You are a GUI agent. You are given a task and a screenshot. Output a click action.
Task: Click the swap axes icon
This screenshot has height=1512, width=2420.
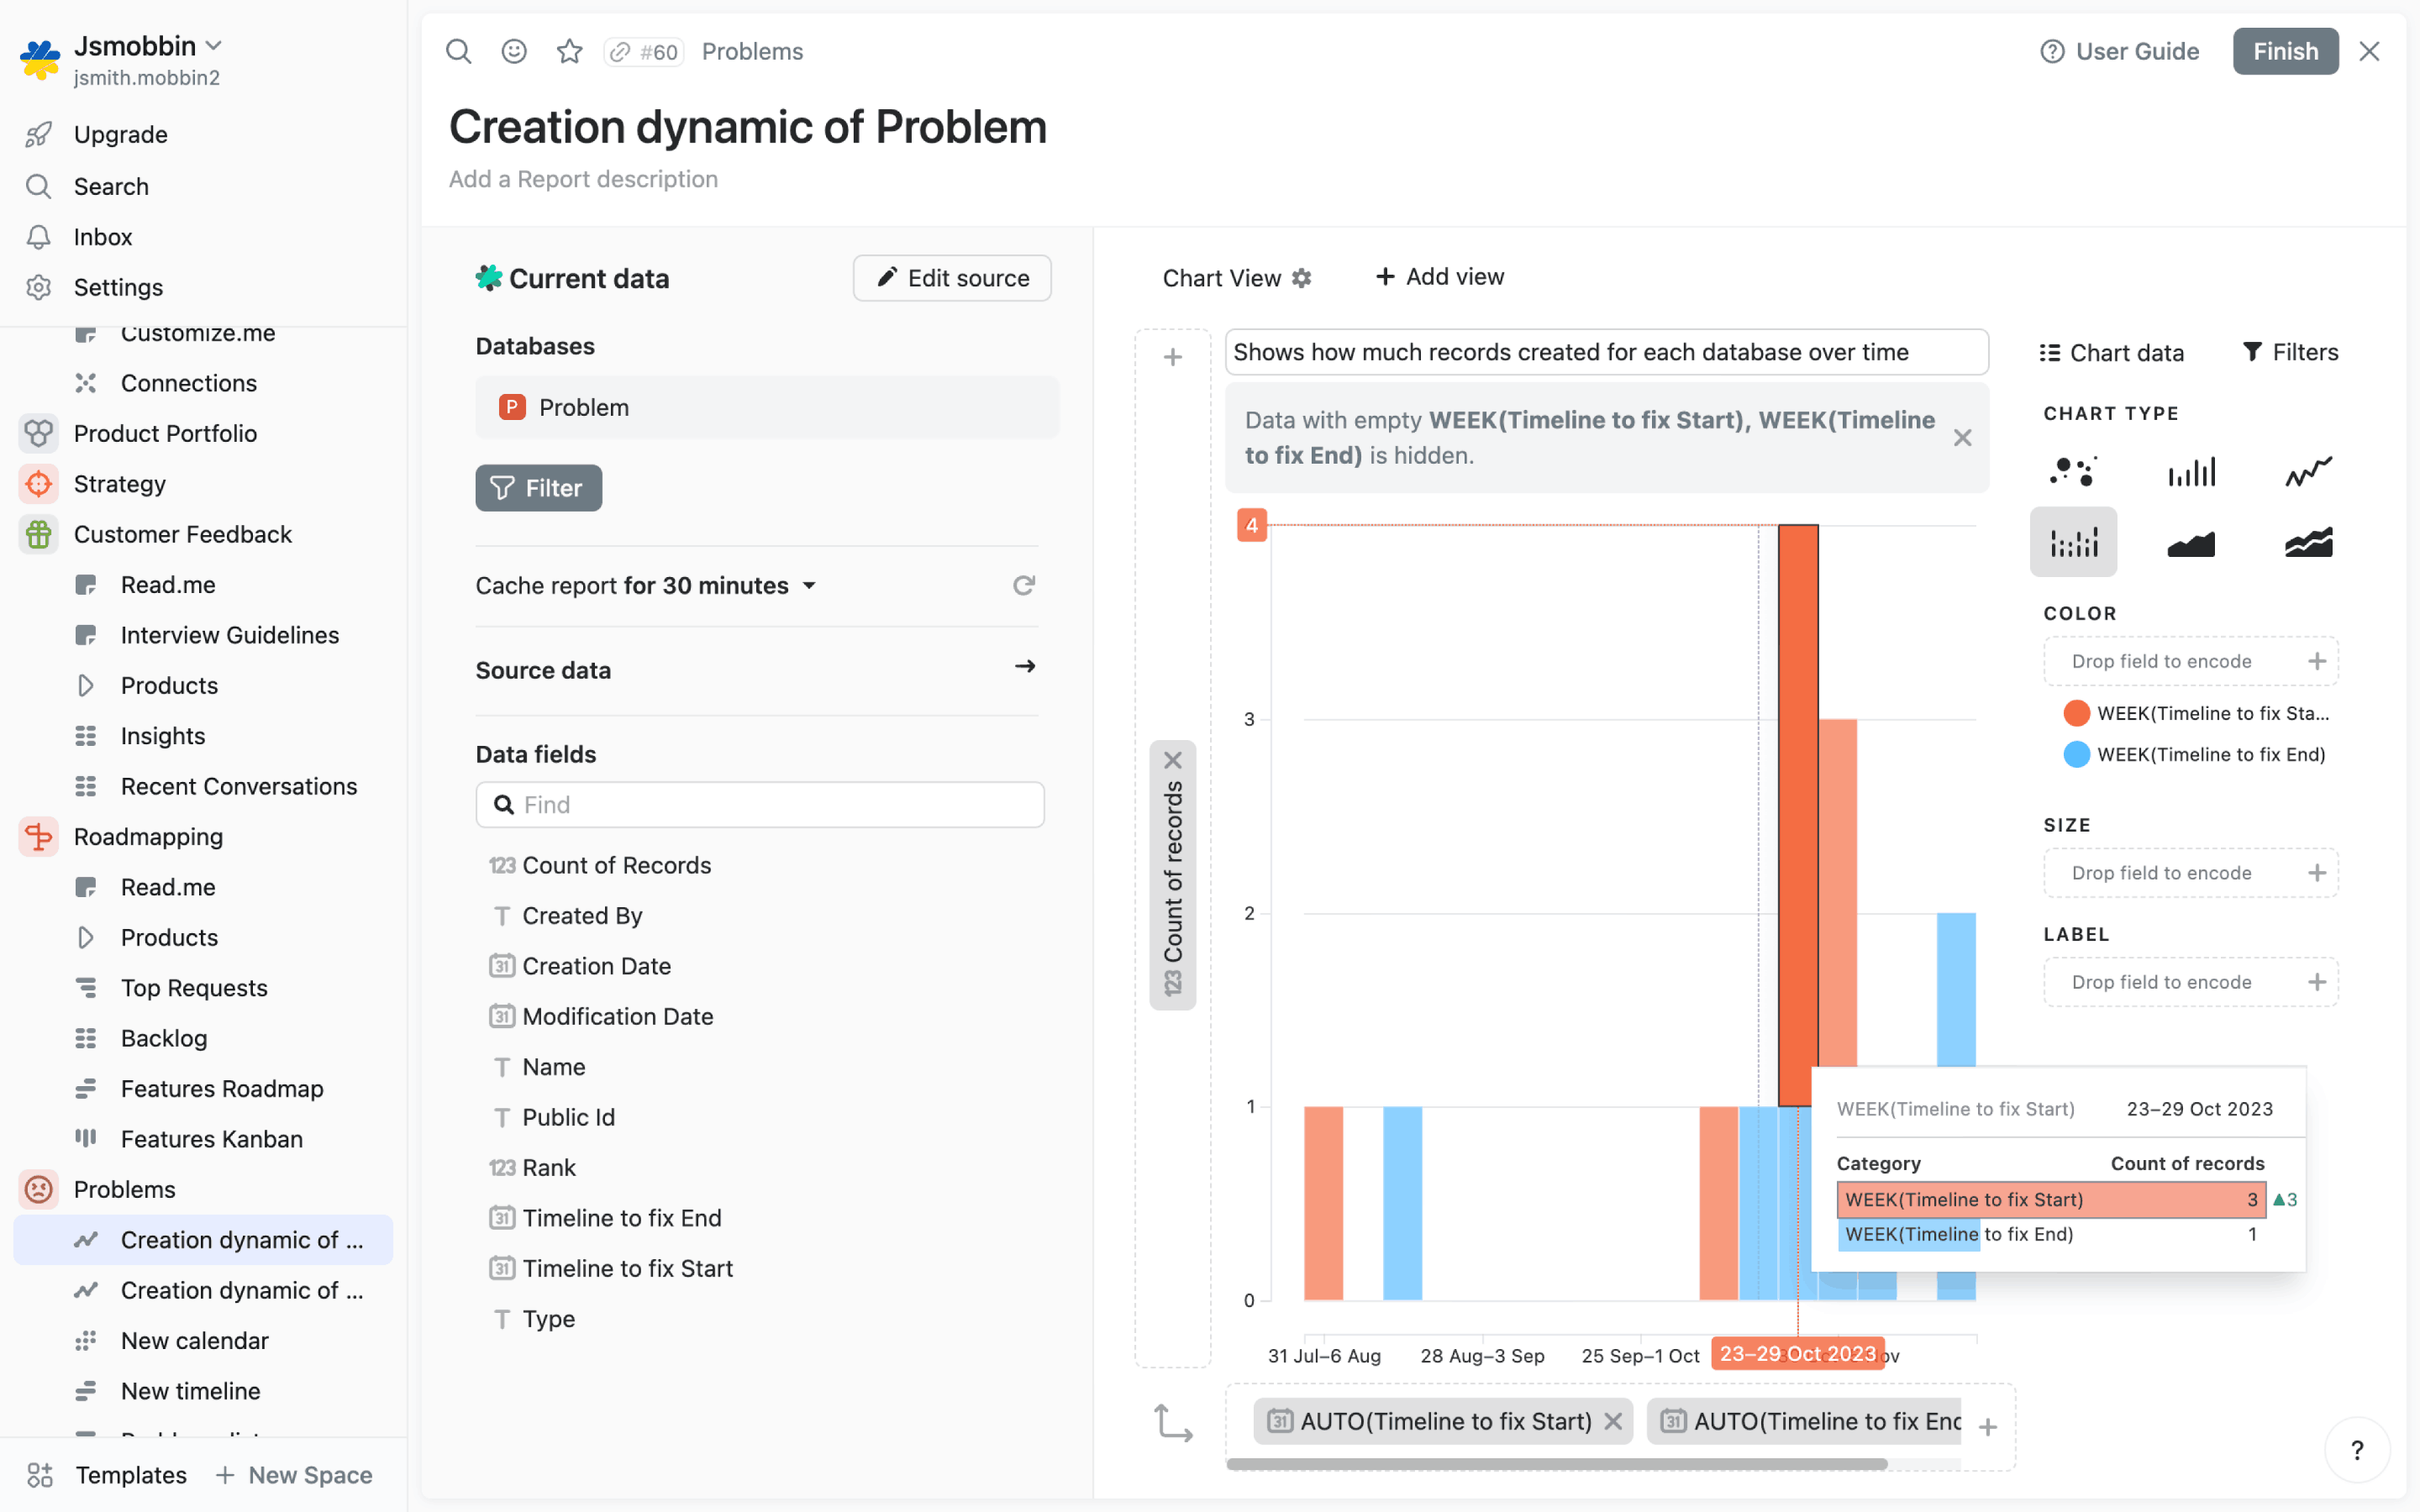pyautogui.click(x=1172, y=1423)
